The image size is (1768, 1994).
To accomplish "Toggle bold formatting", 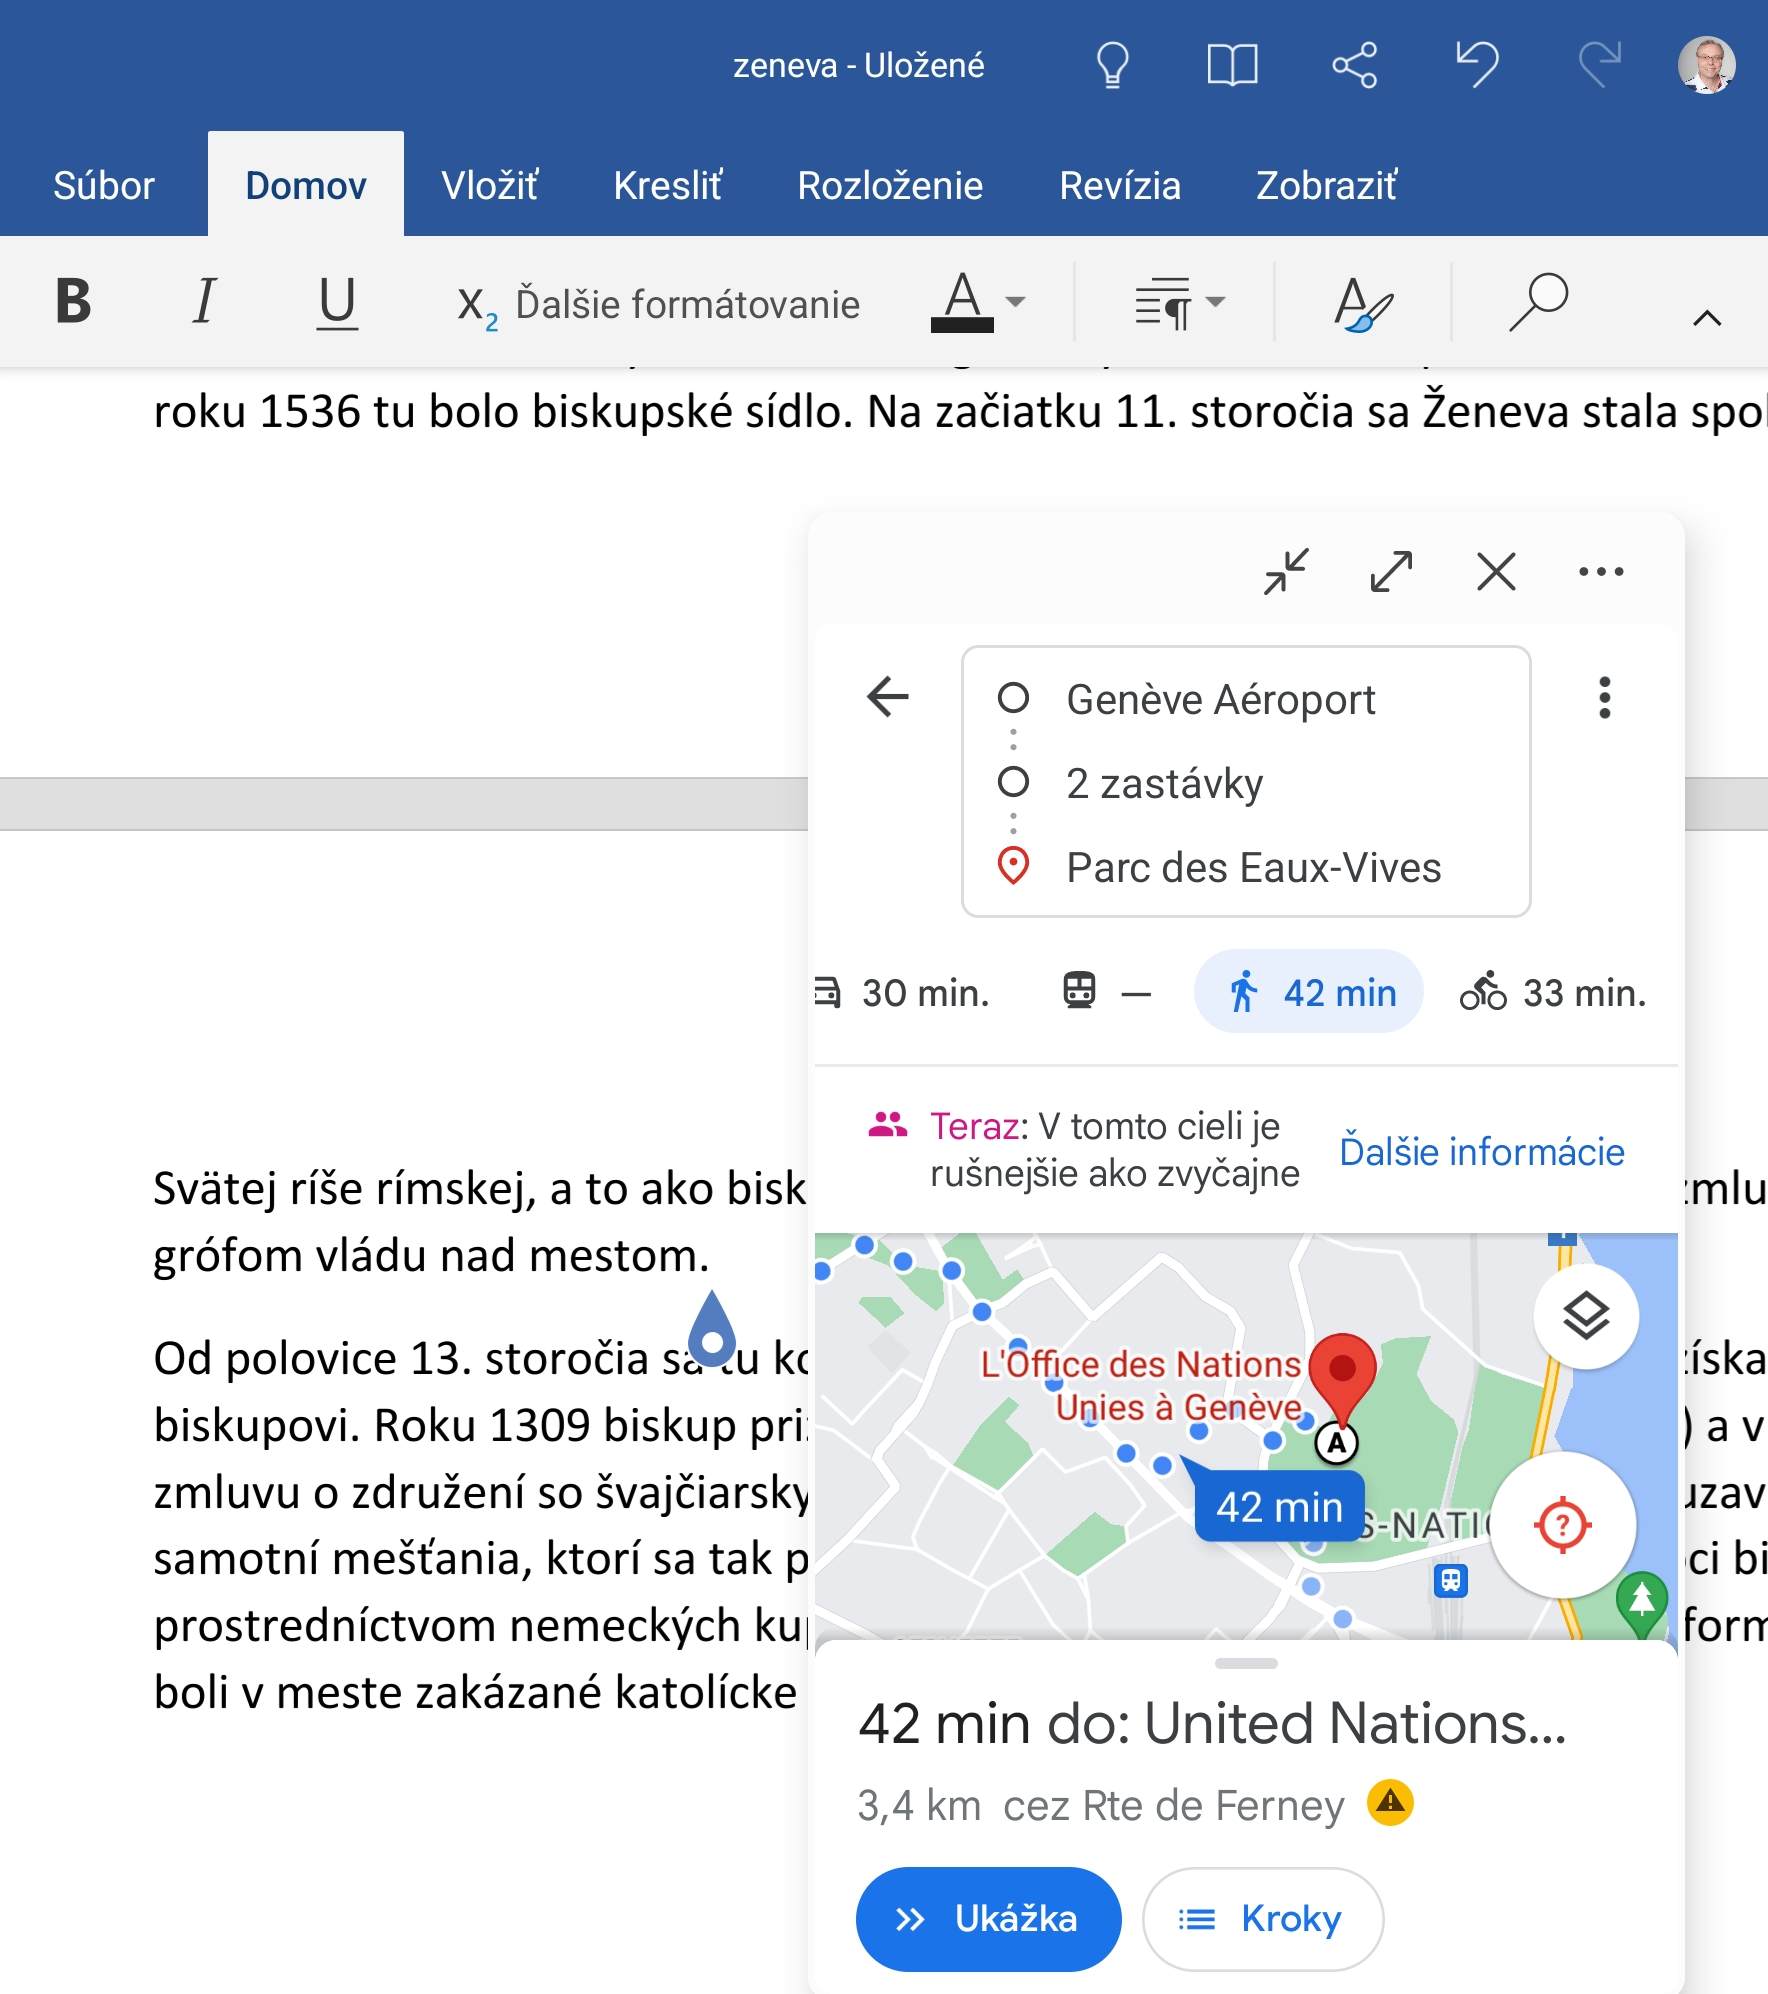I will pyautogui.click(x=74, y=302).
